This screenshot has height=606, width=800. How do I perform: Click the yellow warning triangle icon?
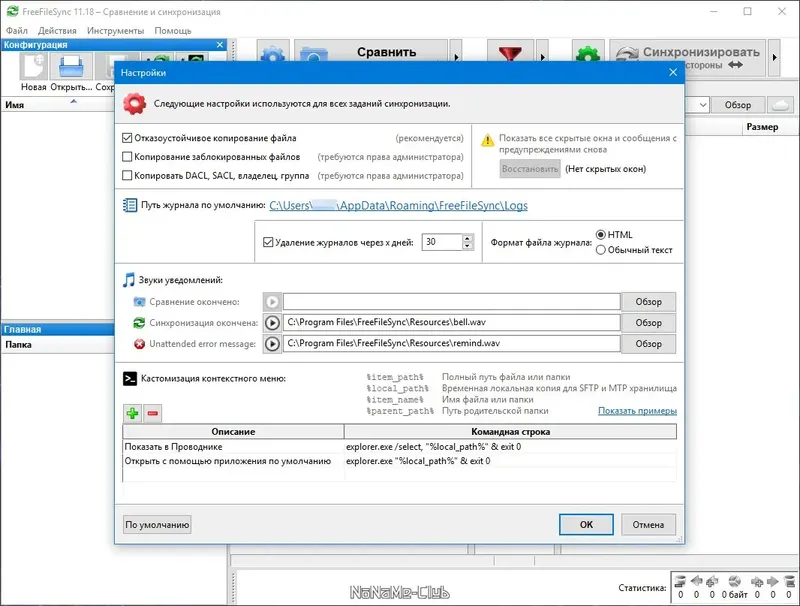pyautogui.click(x=488, y=139)
